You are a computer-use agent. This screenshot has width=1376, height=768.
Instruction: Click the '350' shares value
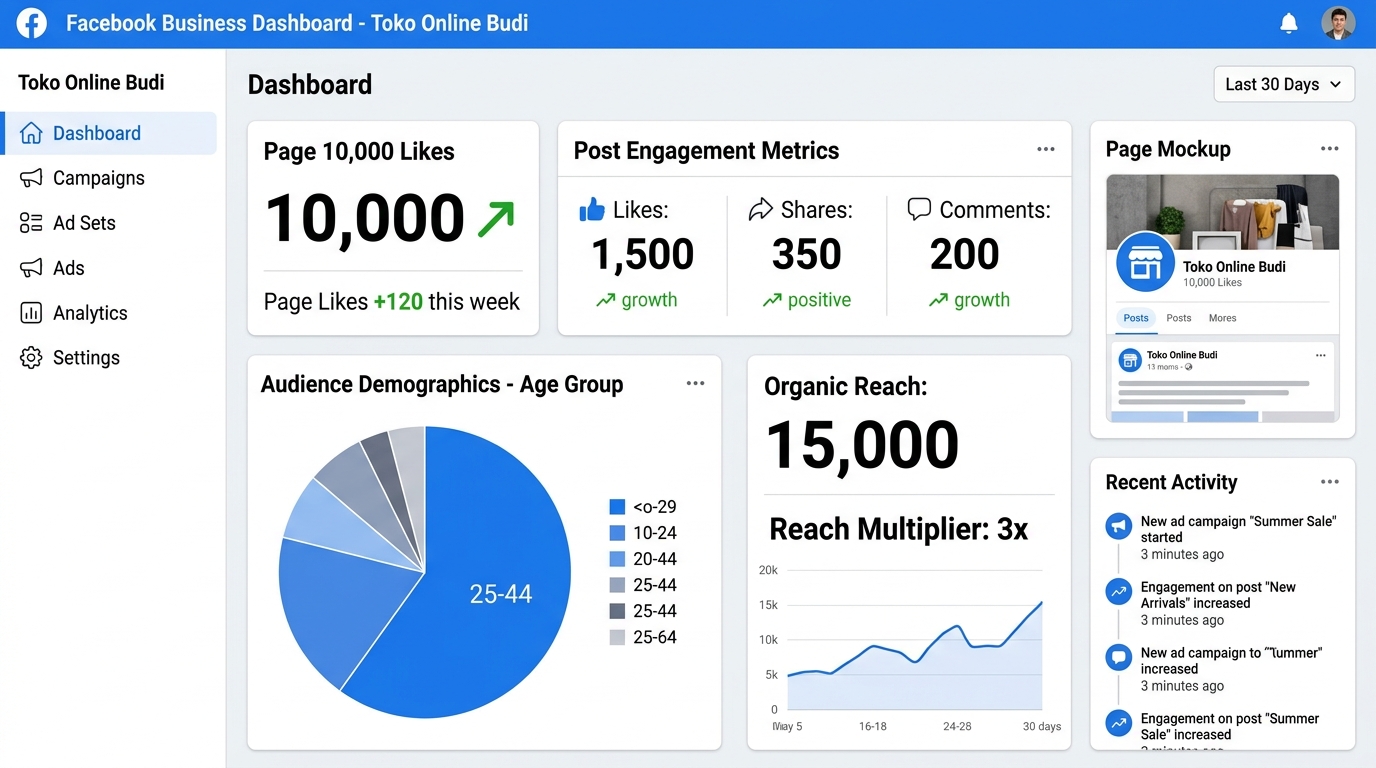pyautogui.click(x=807, y=254)
